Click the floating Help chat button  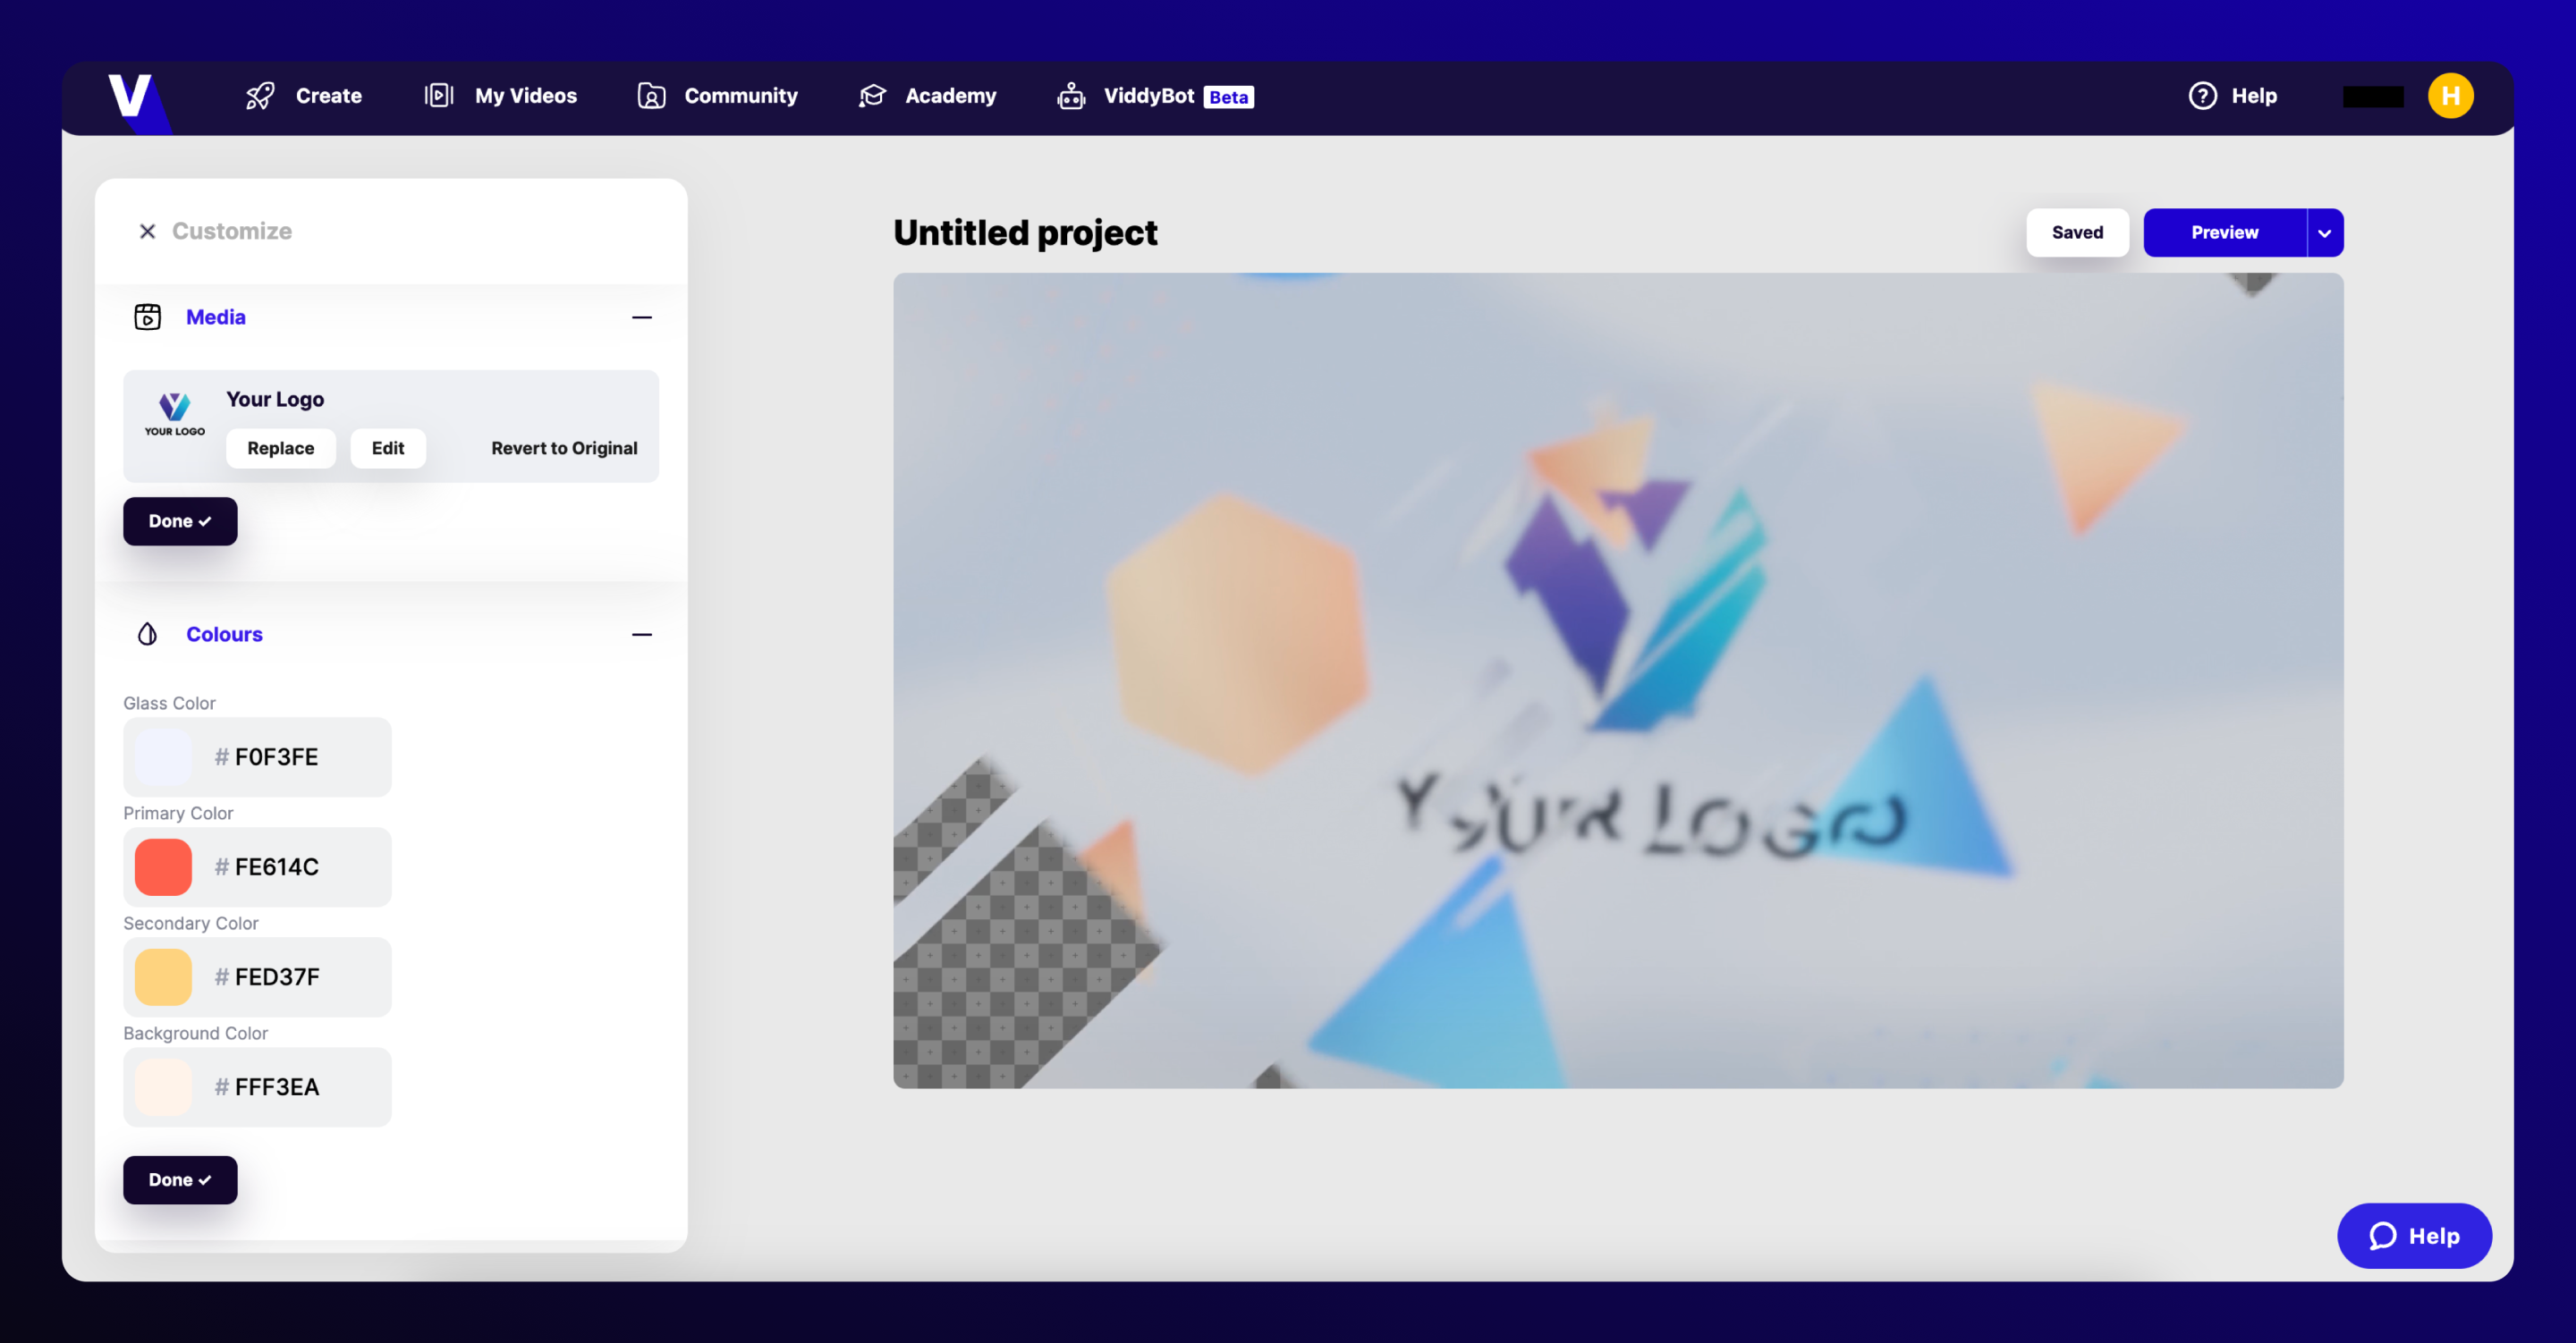click(x=2414, y=1236)
